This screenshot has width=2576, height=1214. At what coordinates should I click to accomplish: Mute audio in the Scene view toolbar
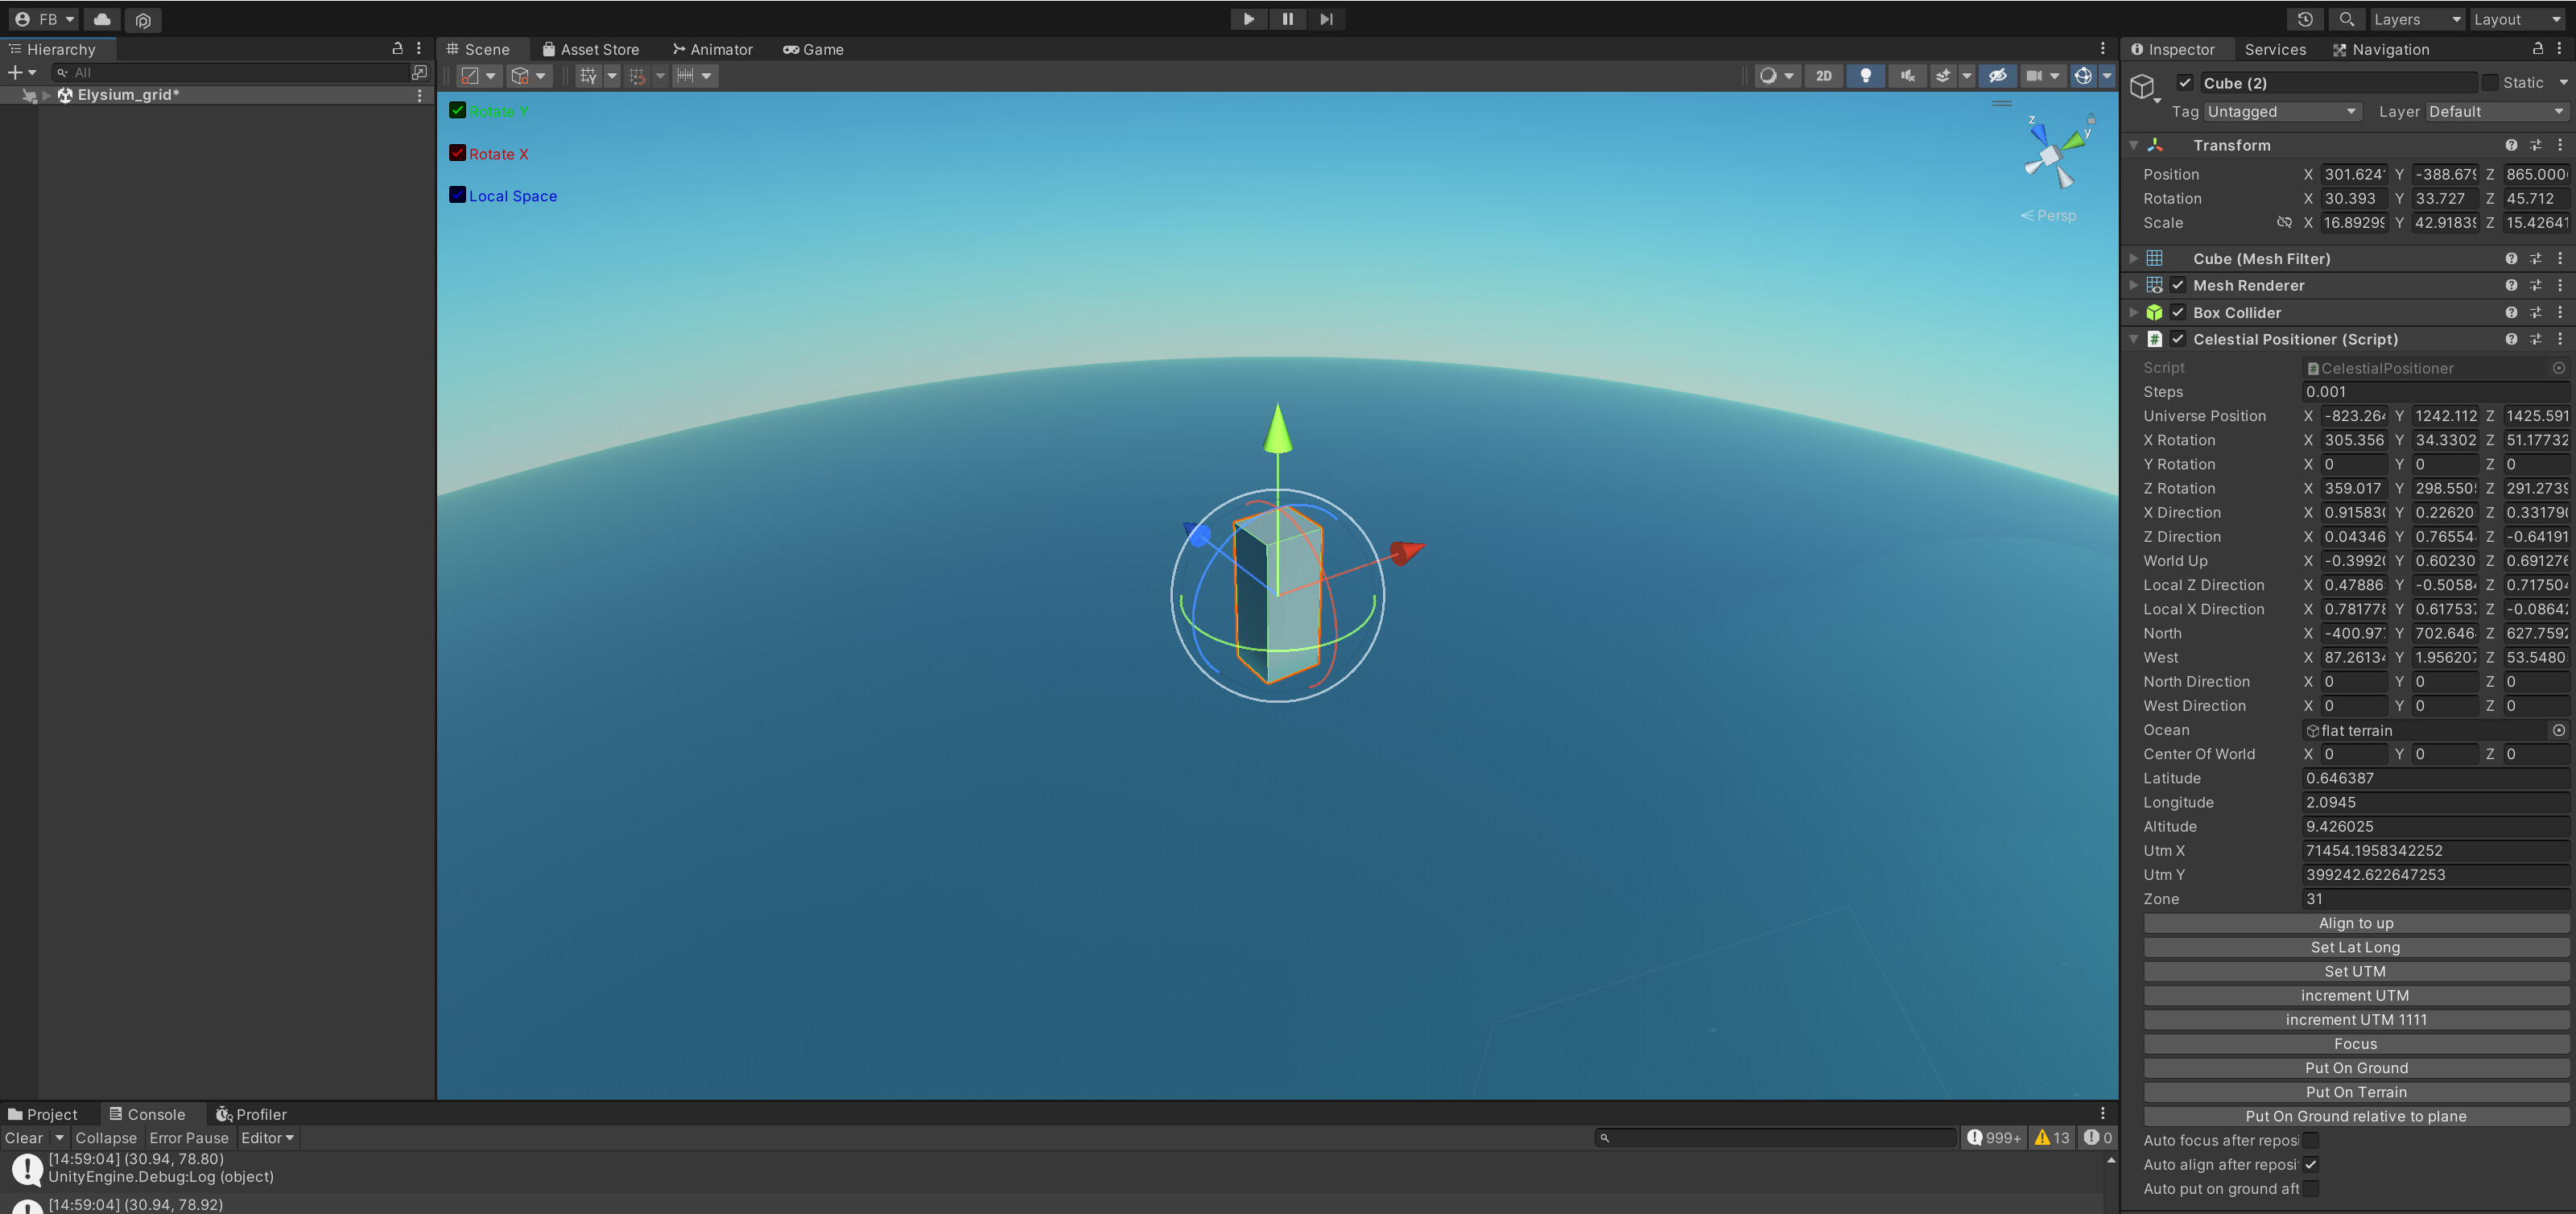click(1907, 75)
